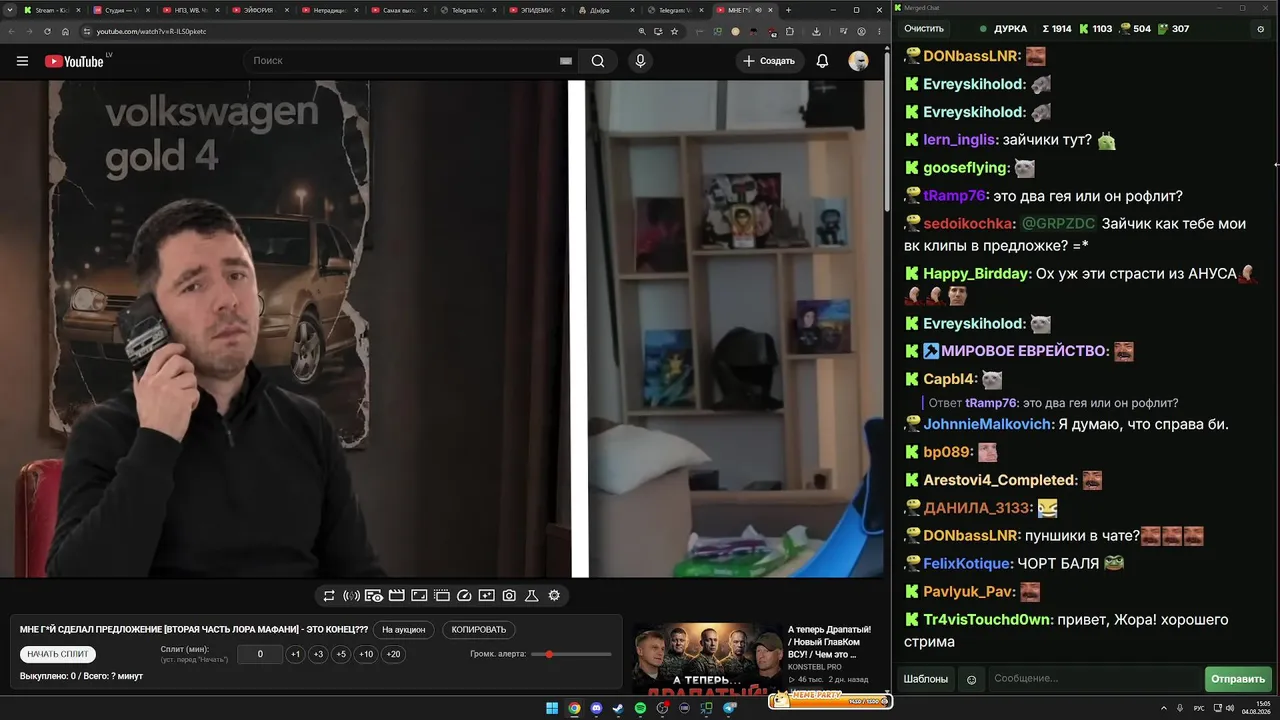
Task: Click the filmstrip-with-eye icon under the video
Action: tap(374, 596)
